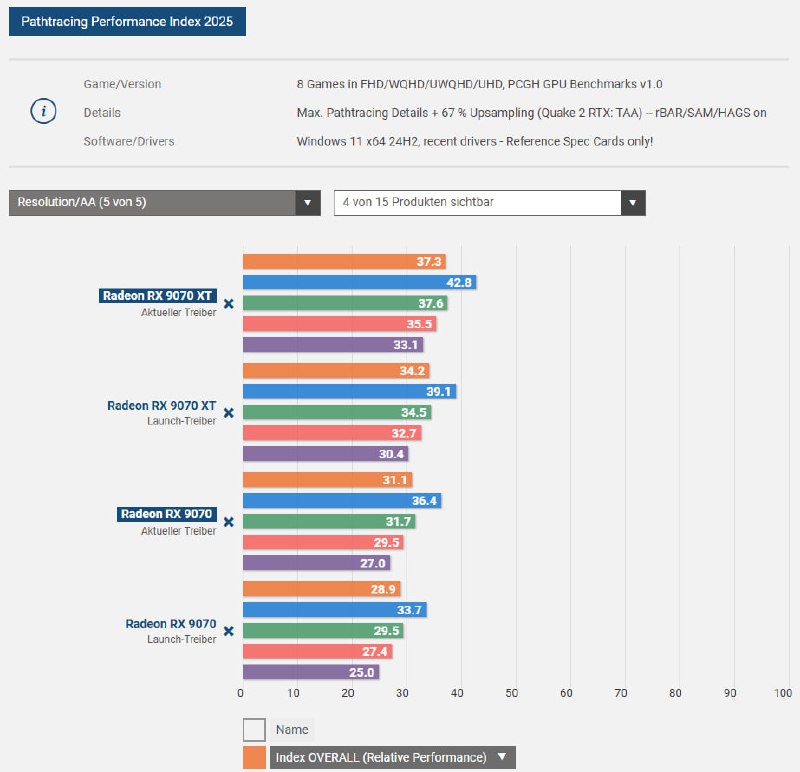
Task: Click the blue 42.8 bar
Action: point(360,282)
